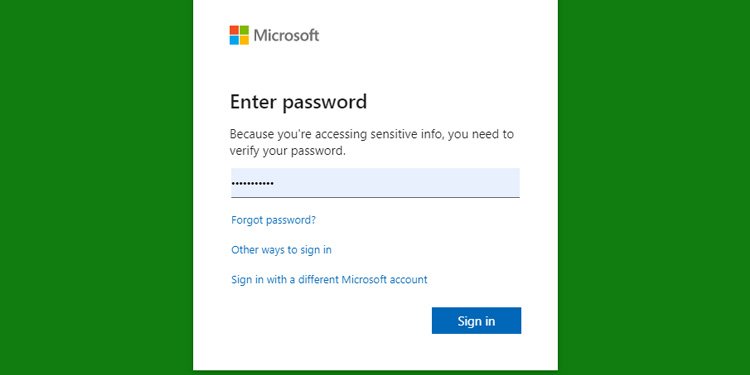Click the yellow square in Microsoft logo

point(244,40)
